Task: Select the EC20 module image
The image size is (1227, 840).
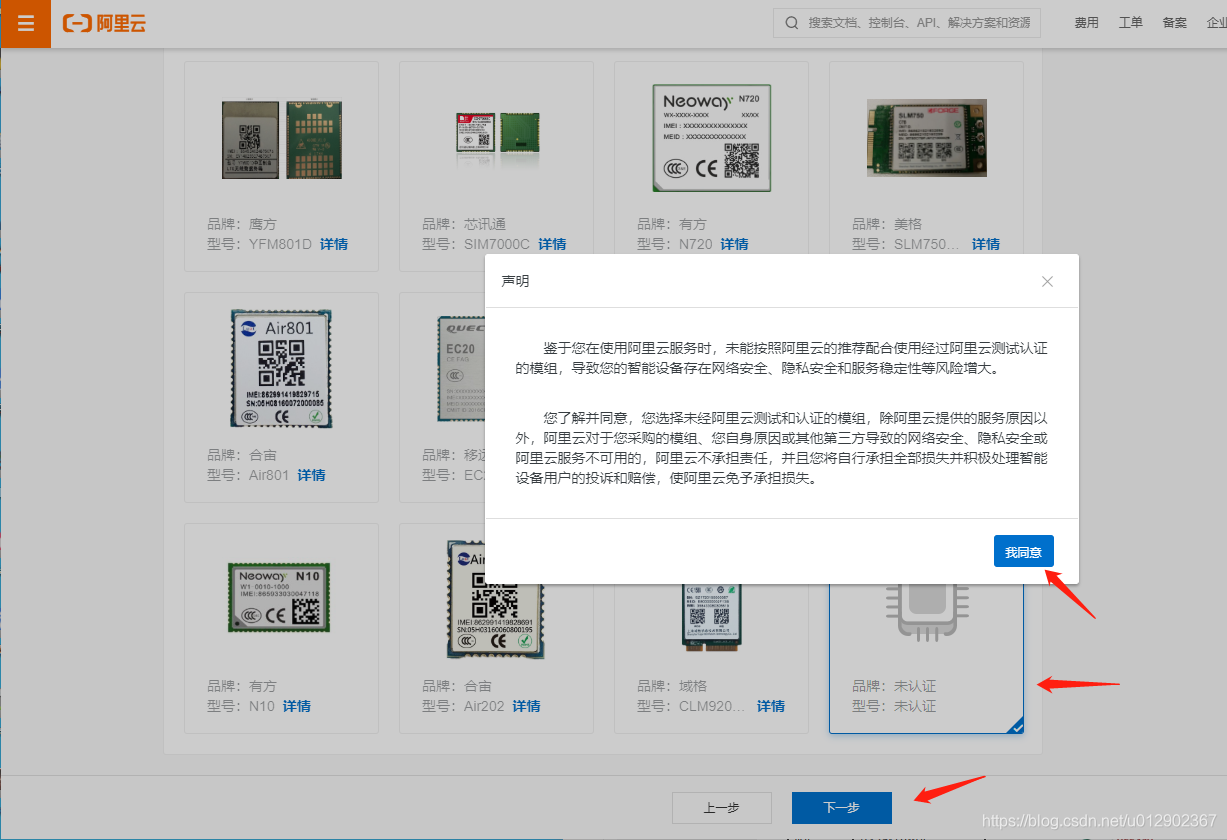Action: tap(461, 370)
